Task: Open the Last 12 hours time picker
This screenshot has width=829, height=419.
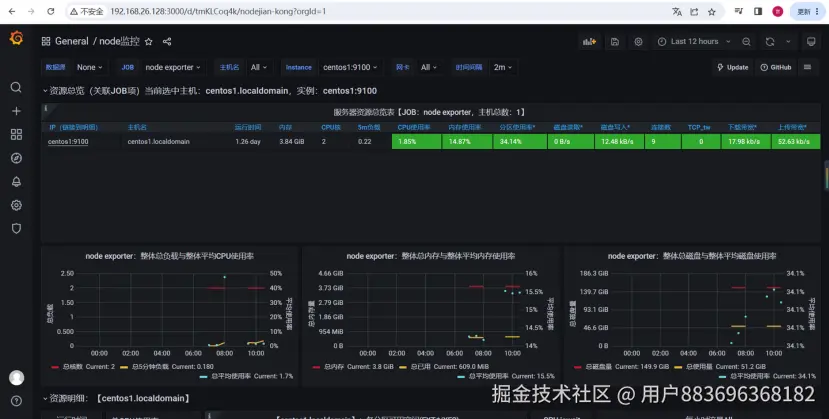Action: pos(694,42)
